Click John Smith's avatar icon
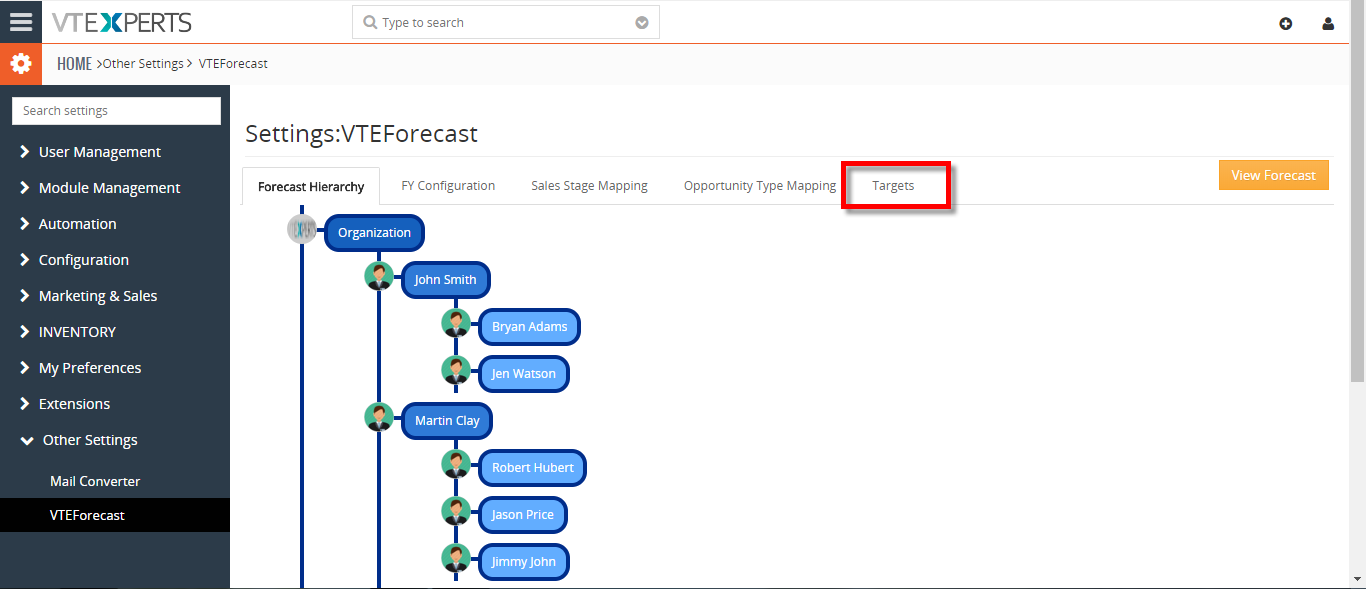Image resolution: width=1366 pixels, height=589 pixels. (x=379, y=277)
